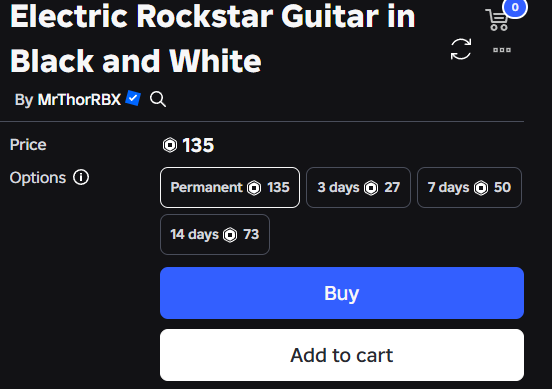Choose the 7 days rental option
552x389 pixels.
click(x=469, y=187)
